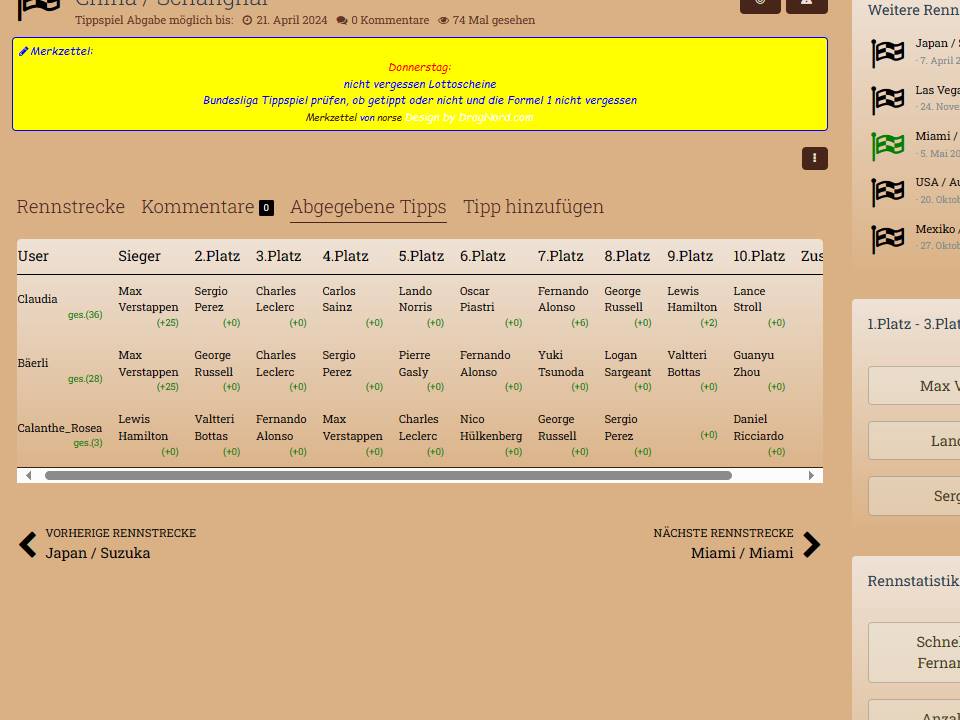Click the comment bubble icon near 0 Kommentare
960x720 pixels.
tap(342, 20)
